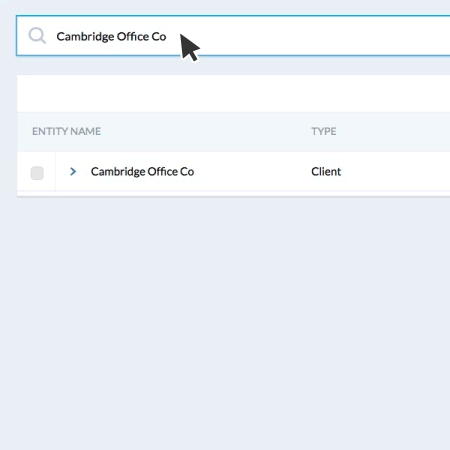Click the empty toolbar strip above the table
450x450 pixels.
233,93
